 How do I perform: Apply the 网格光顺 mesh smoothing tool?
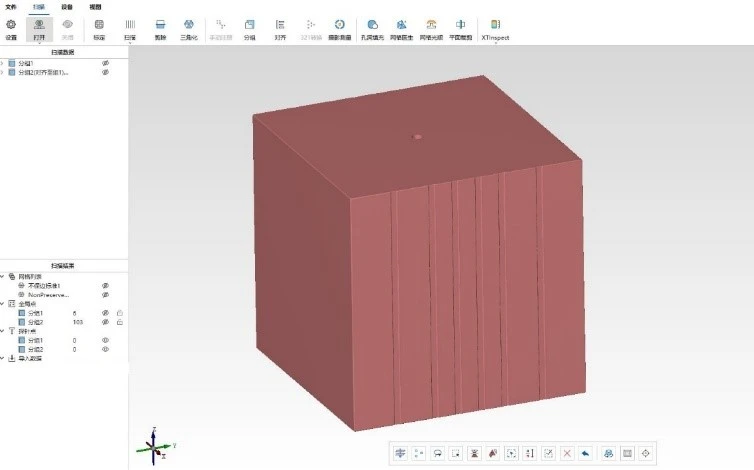(x=431, y=29)
